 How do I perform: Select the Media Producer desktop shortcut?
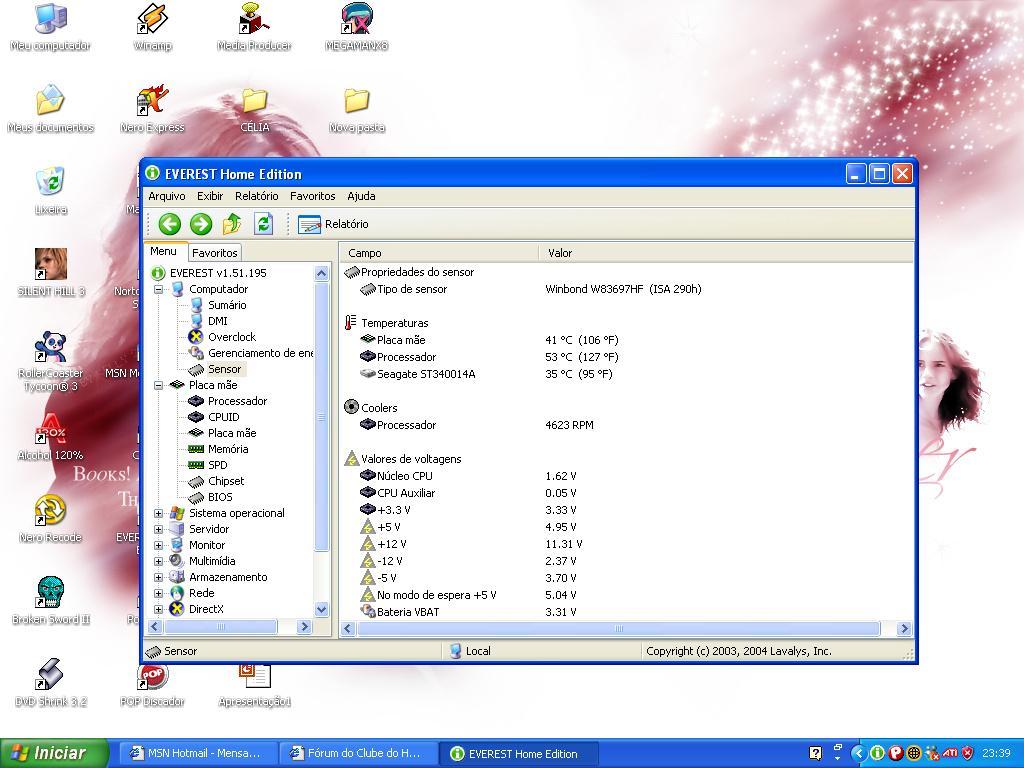click(254, 28)
